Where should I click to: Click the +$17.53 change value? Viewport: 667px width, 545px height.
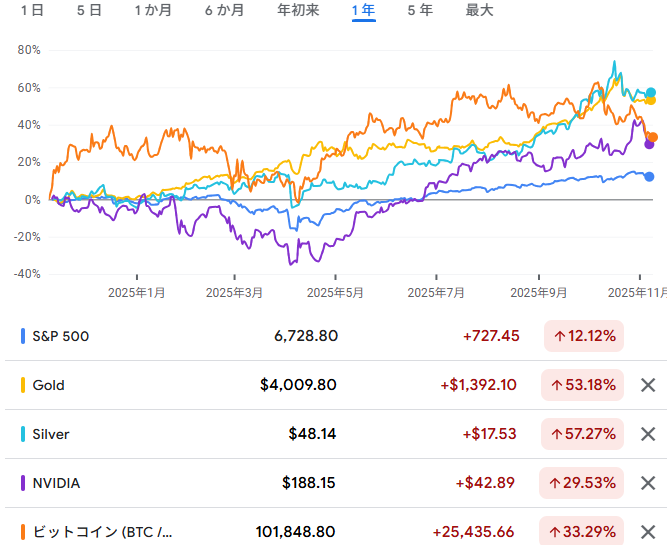[490, 434]
